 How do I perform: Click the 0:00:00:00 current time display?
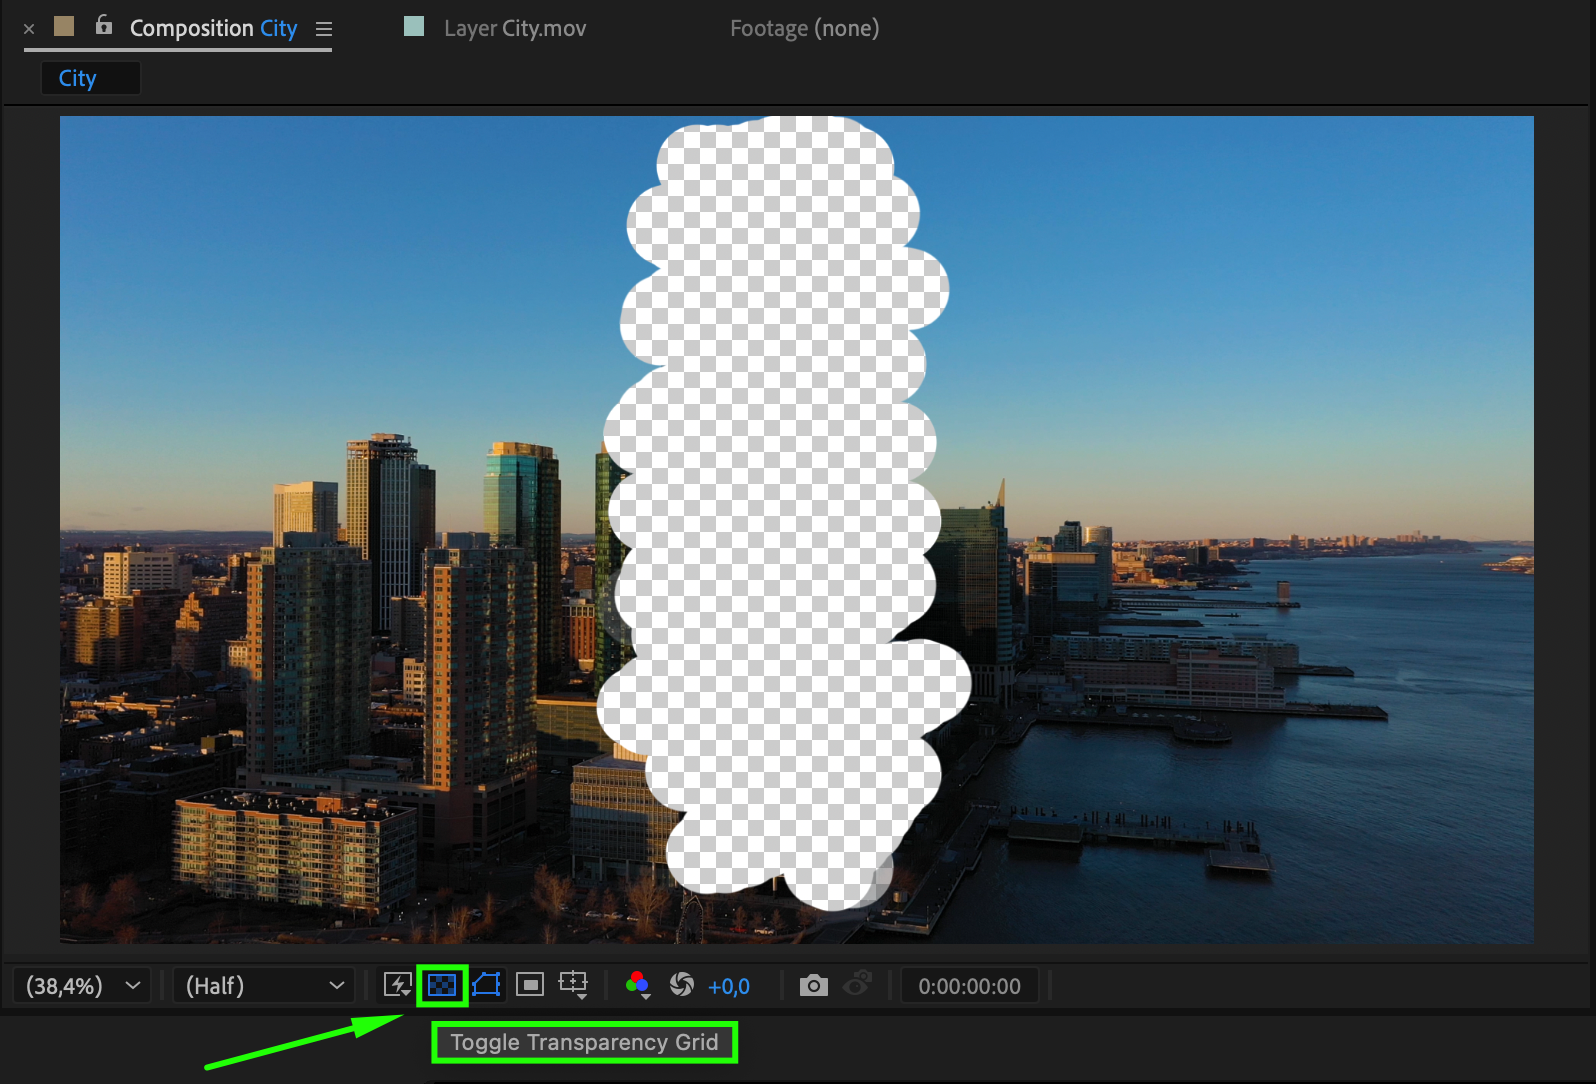pyautogui.click(x=970, y=986)
